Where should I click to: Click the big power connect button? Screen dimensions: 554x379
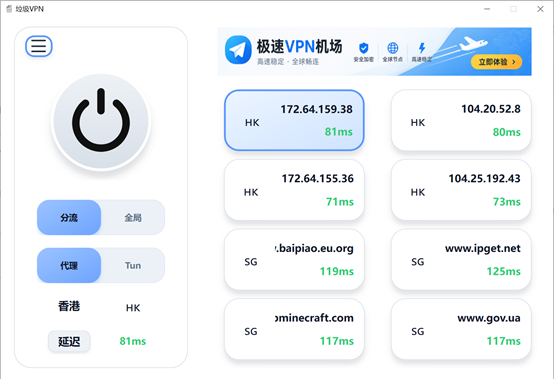pyautogui.click(x=101, y=122)
